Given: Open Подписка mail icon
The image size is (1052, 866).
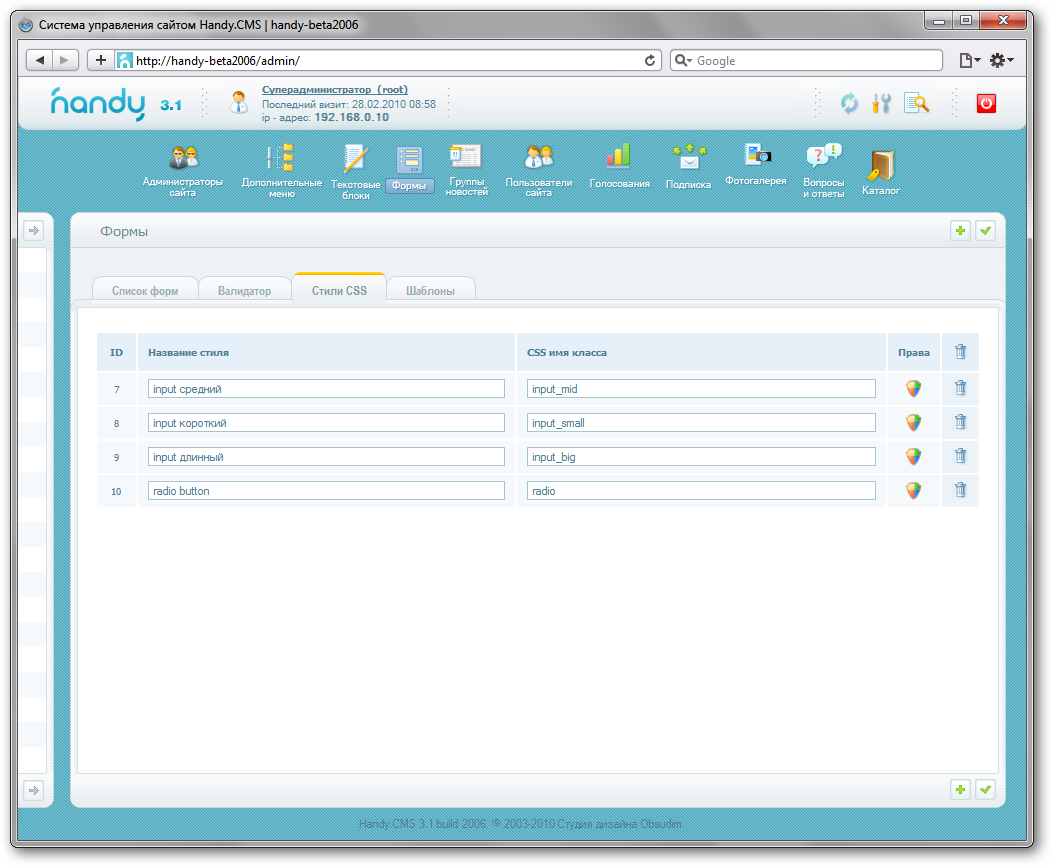Looking at the screenshot, I should (x=688, y=157).
